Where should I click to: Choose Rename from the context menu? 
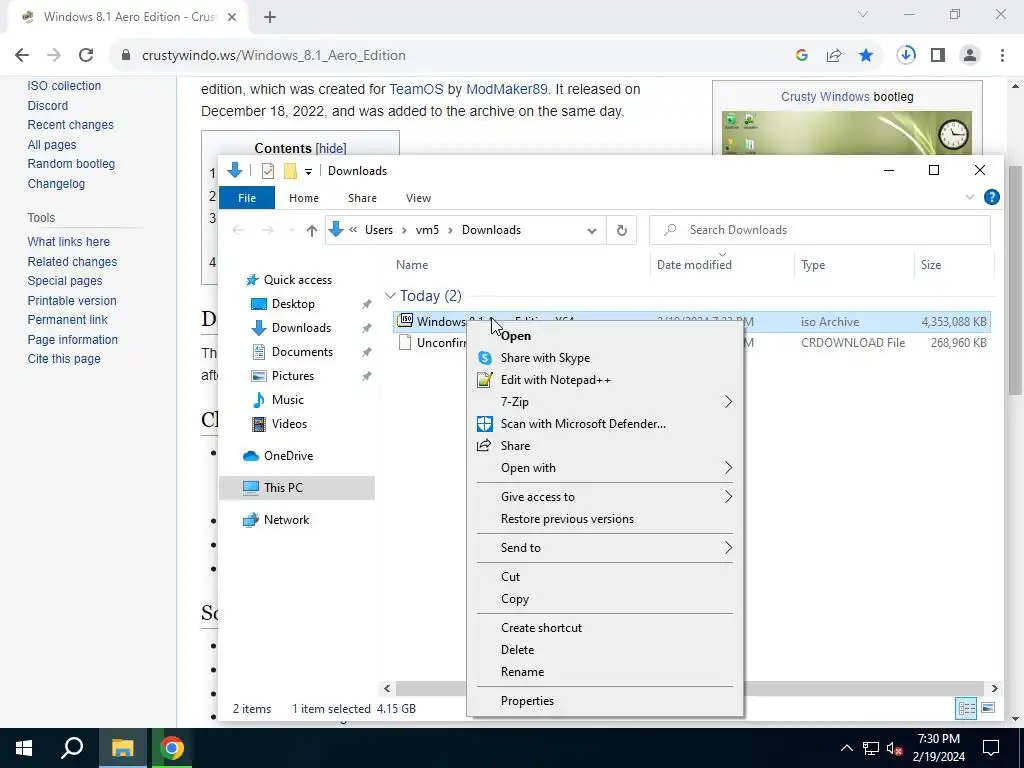[x=605, y=672]
